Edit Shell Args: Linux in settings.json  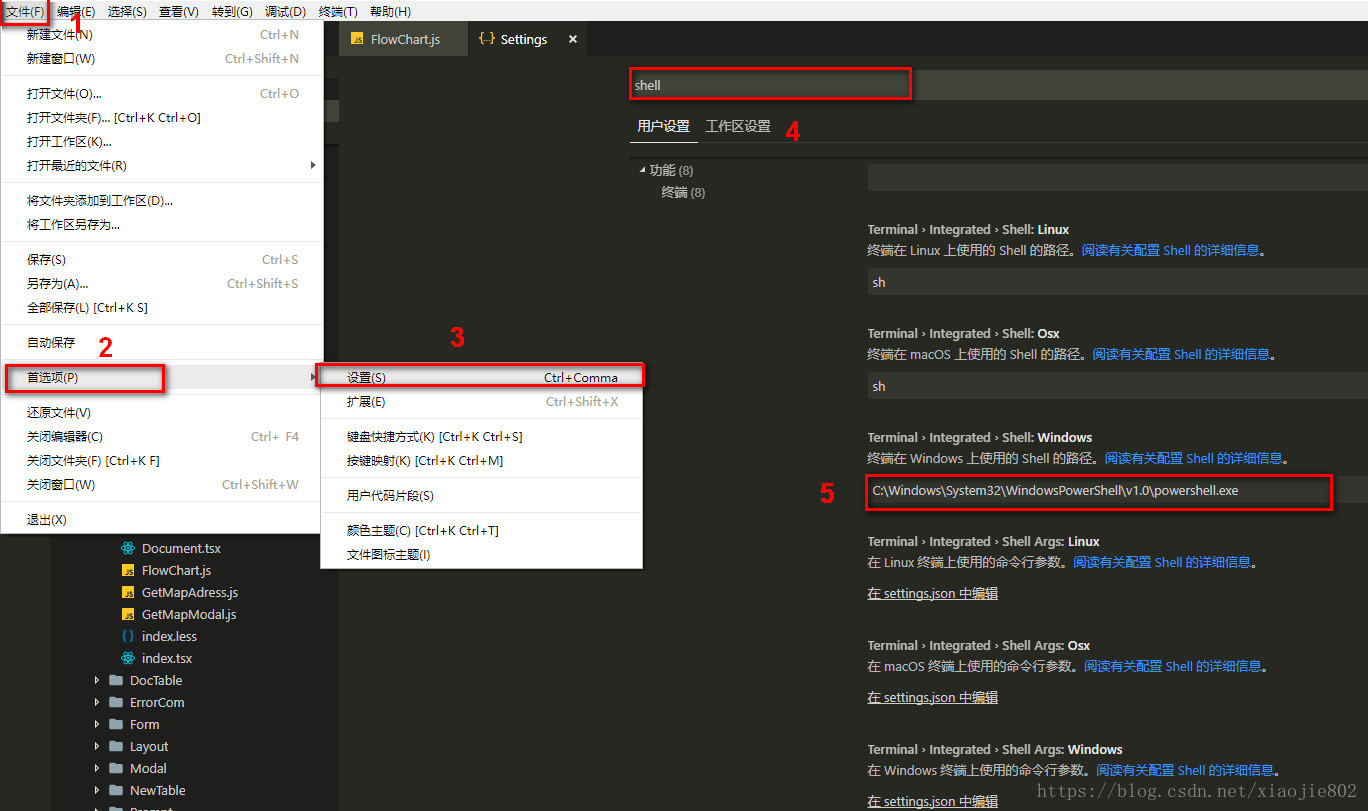click(932, 593)
